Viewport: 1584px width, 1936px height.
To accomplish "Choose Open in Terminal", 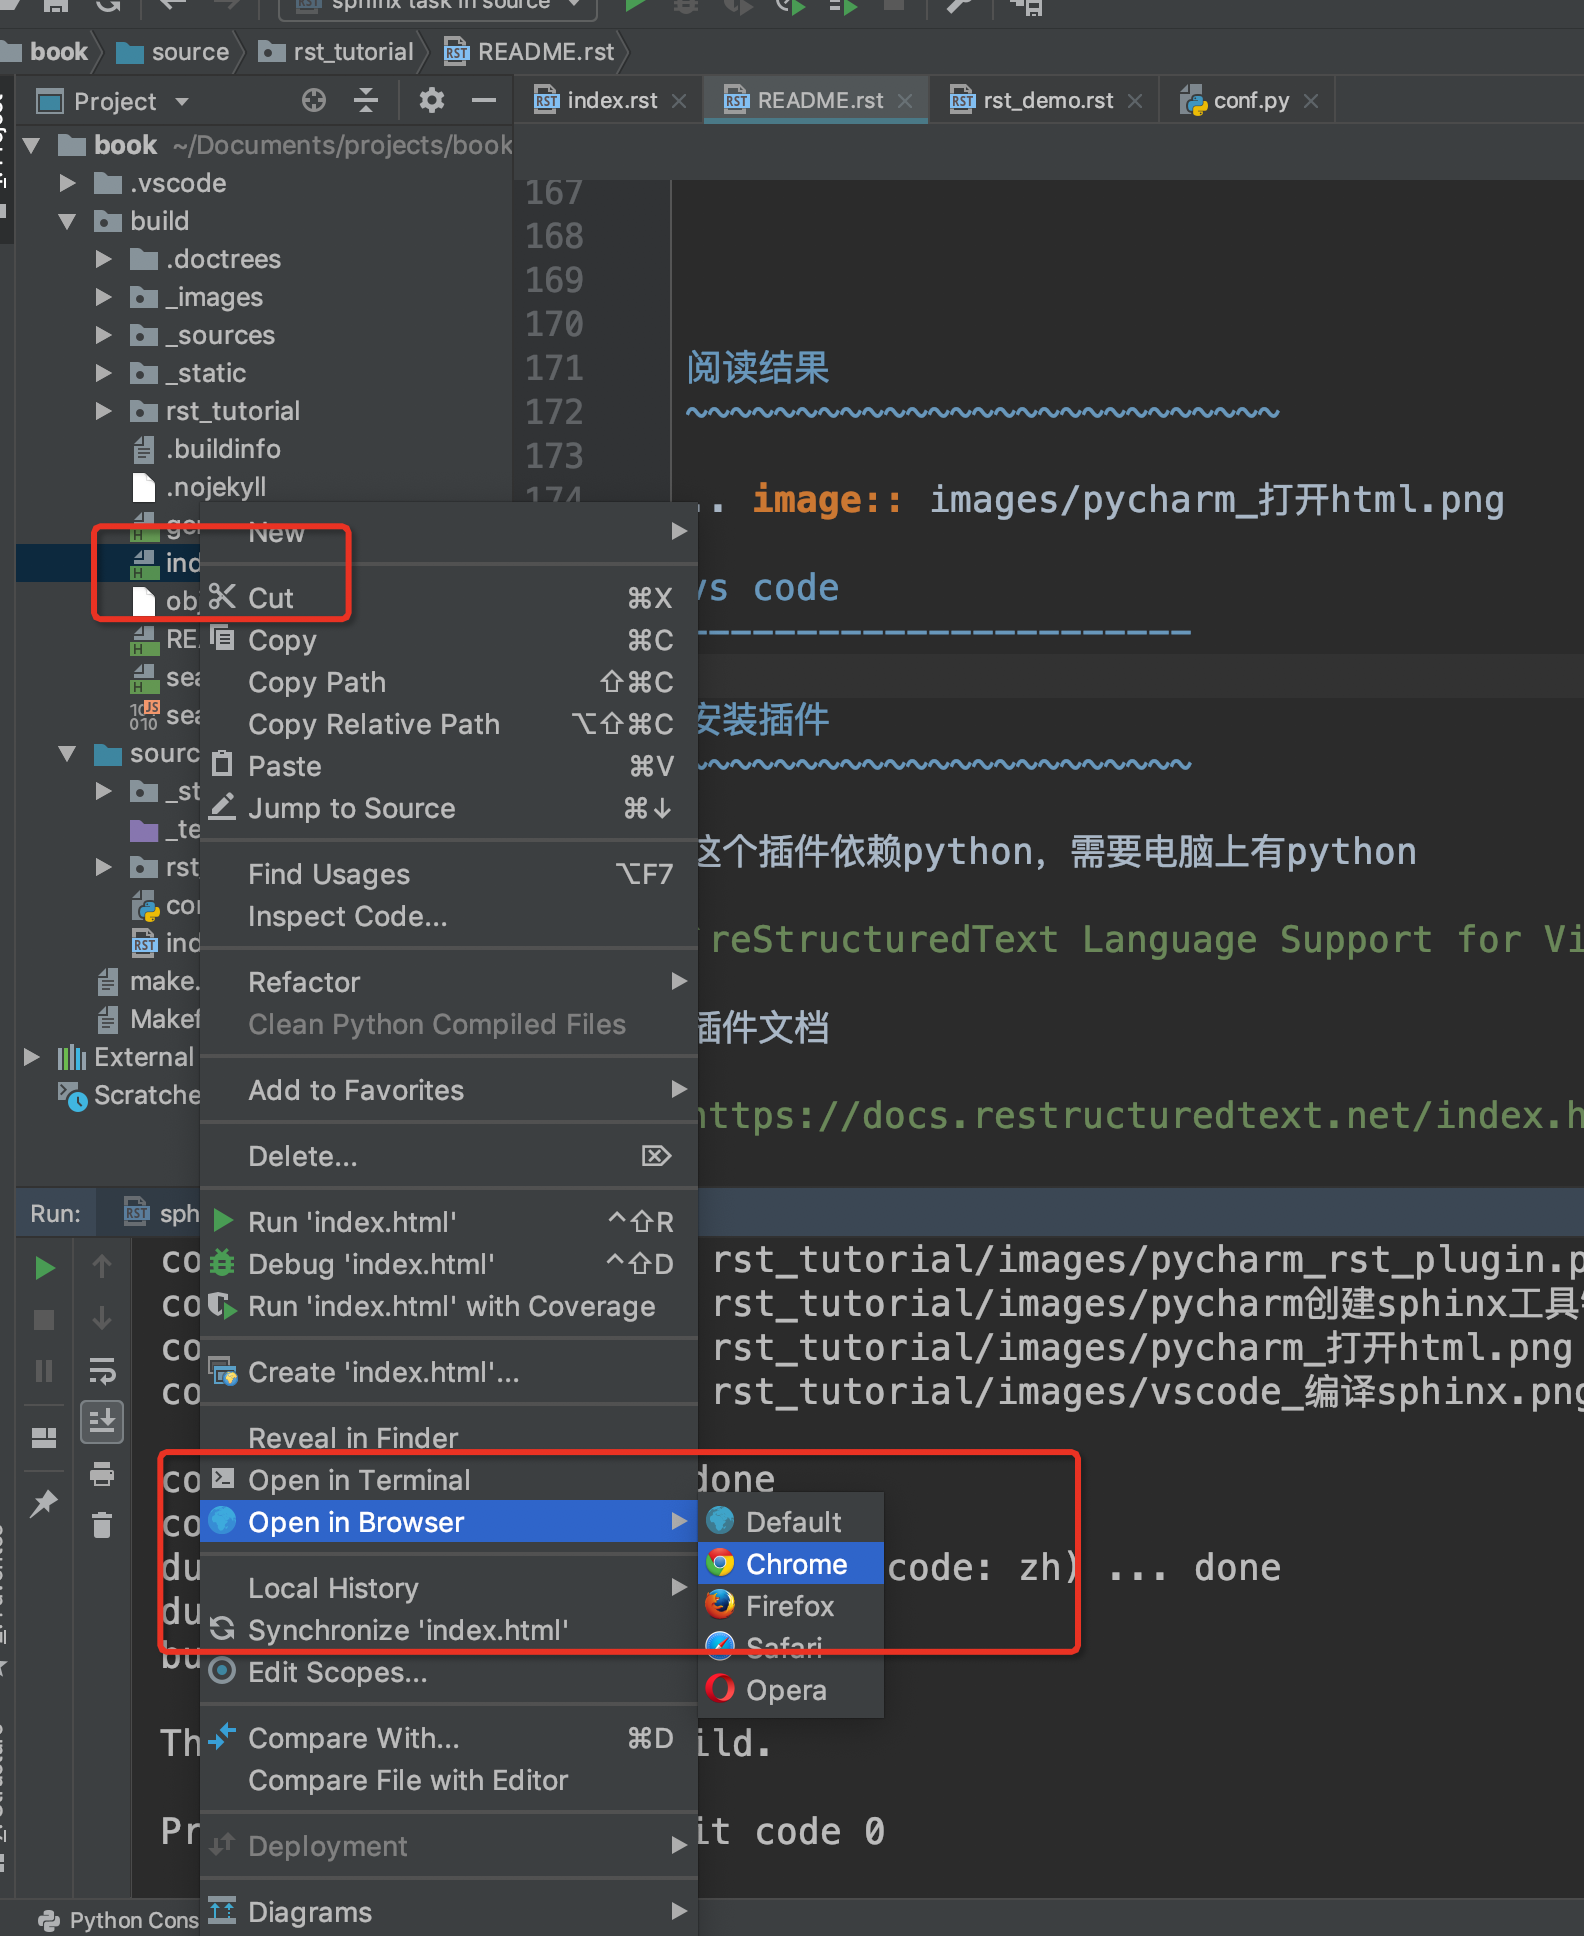I will tap(448, 1480).
